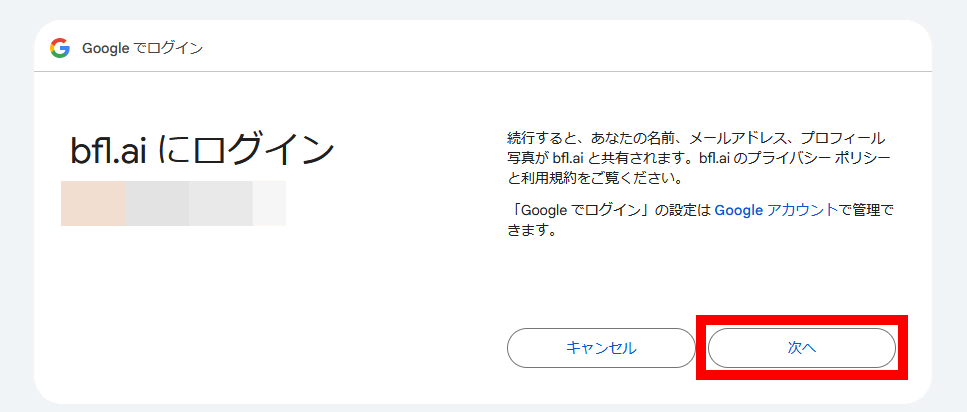Click the Google G logo
Screen dimensions: 967x412
coord(60,48)
